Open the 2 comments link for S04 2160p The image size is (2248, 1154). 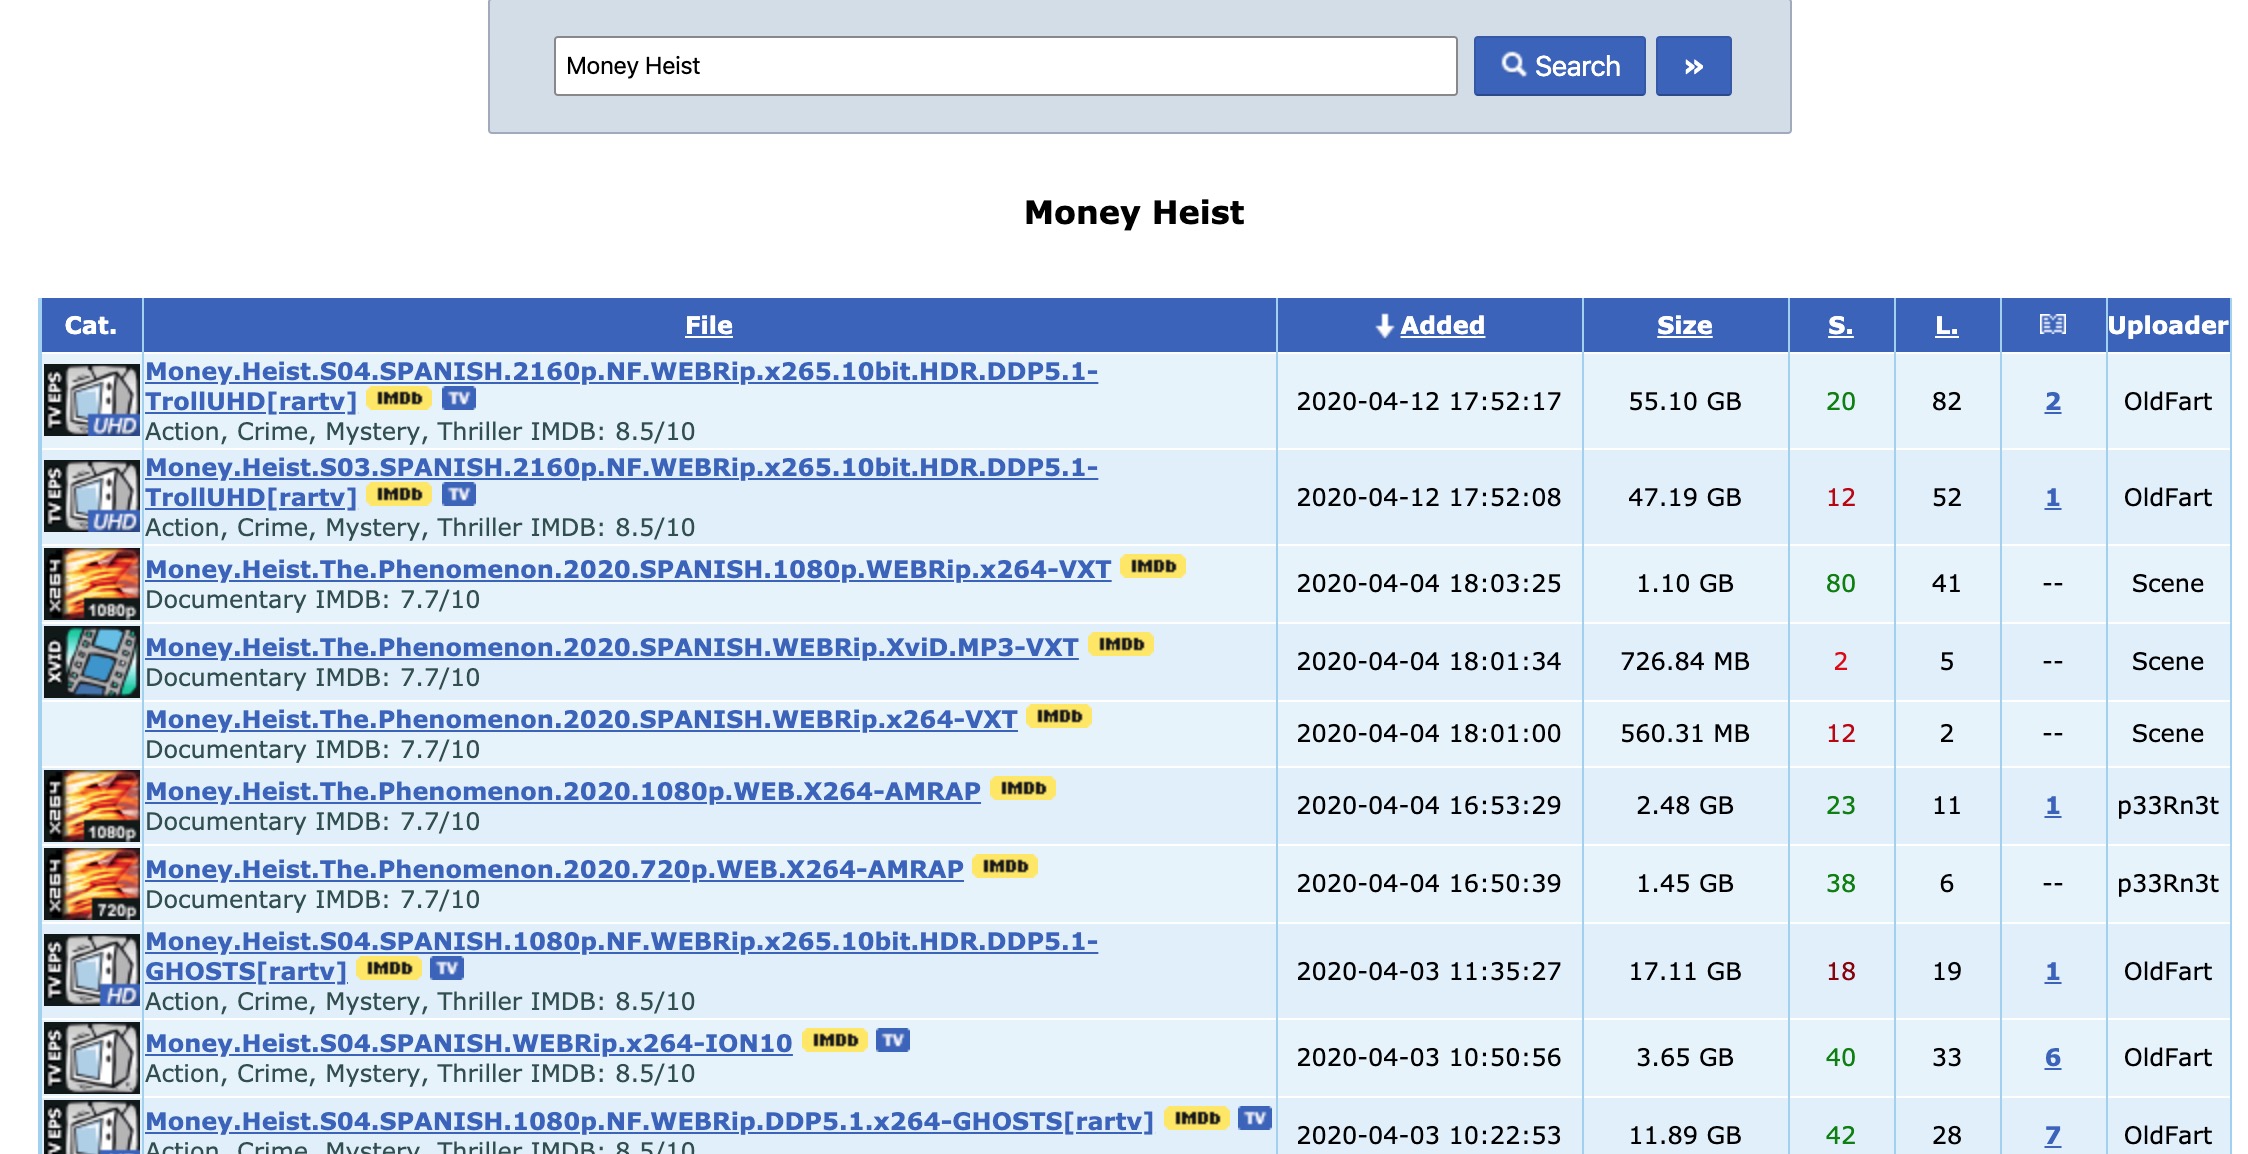tap(2052, 401)
